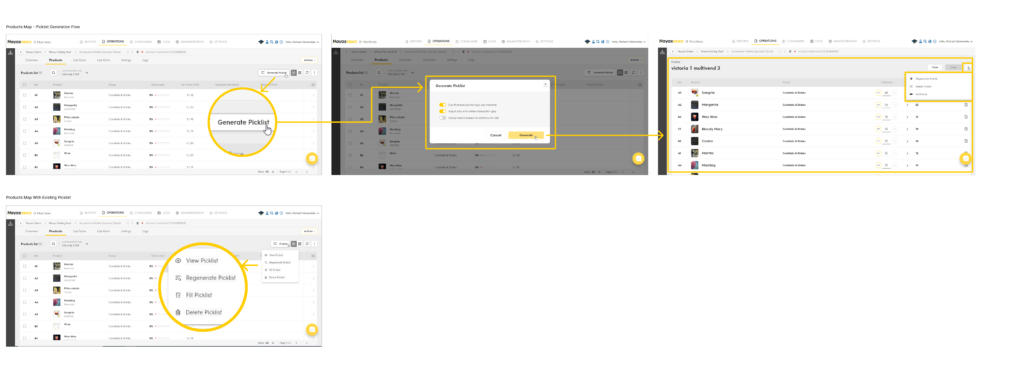Viewport: 1024px width, 371px height.
Task: Open the three-dot menu on picklist header
Action: point(969,67)
